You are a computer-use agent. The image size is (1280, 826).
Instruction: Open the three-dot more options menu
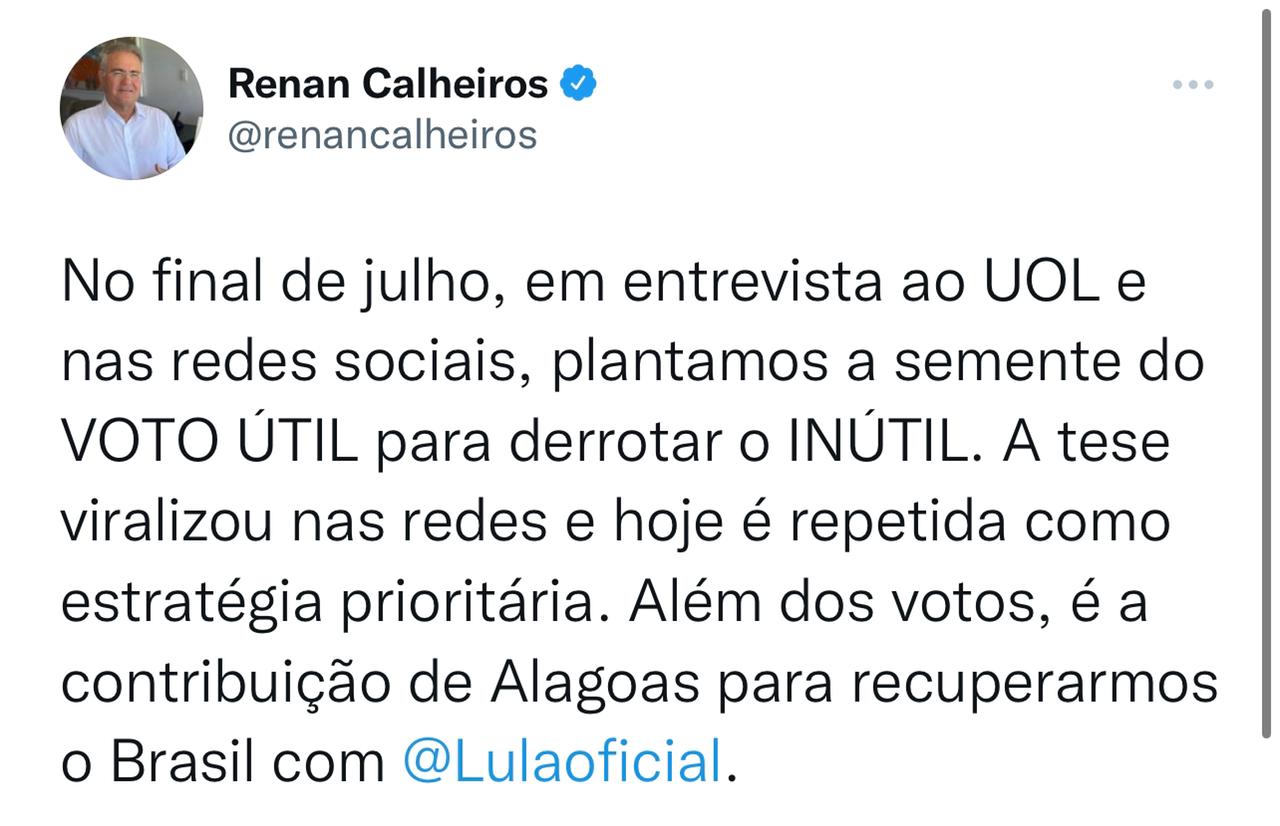click(x=1193, y=85)
